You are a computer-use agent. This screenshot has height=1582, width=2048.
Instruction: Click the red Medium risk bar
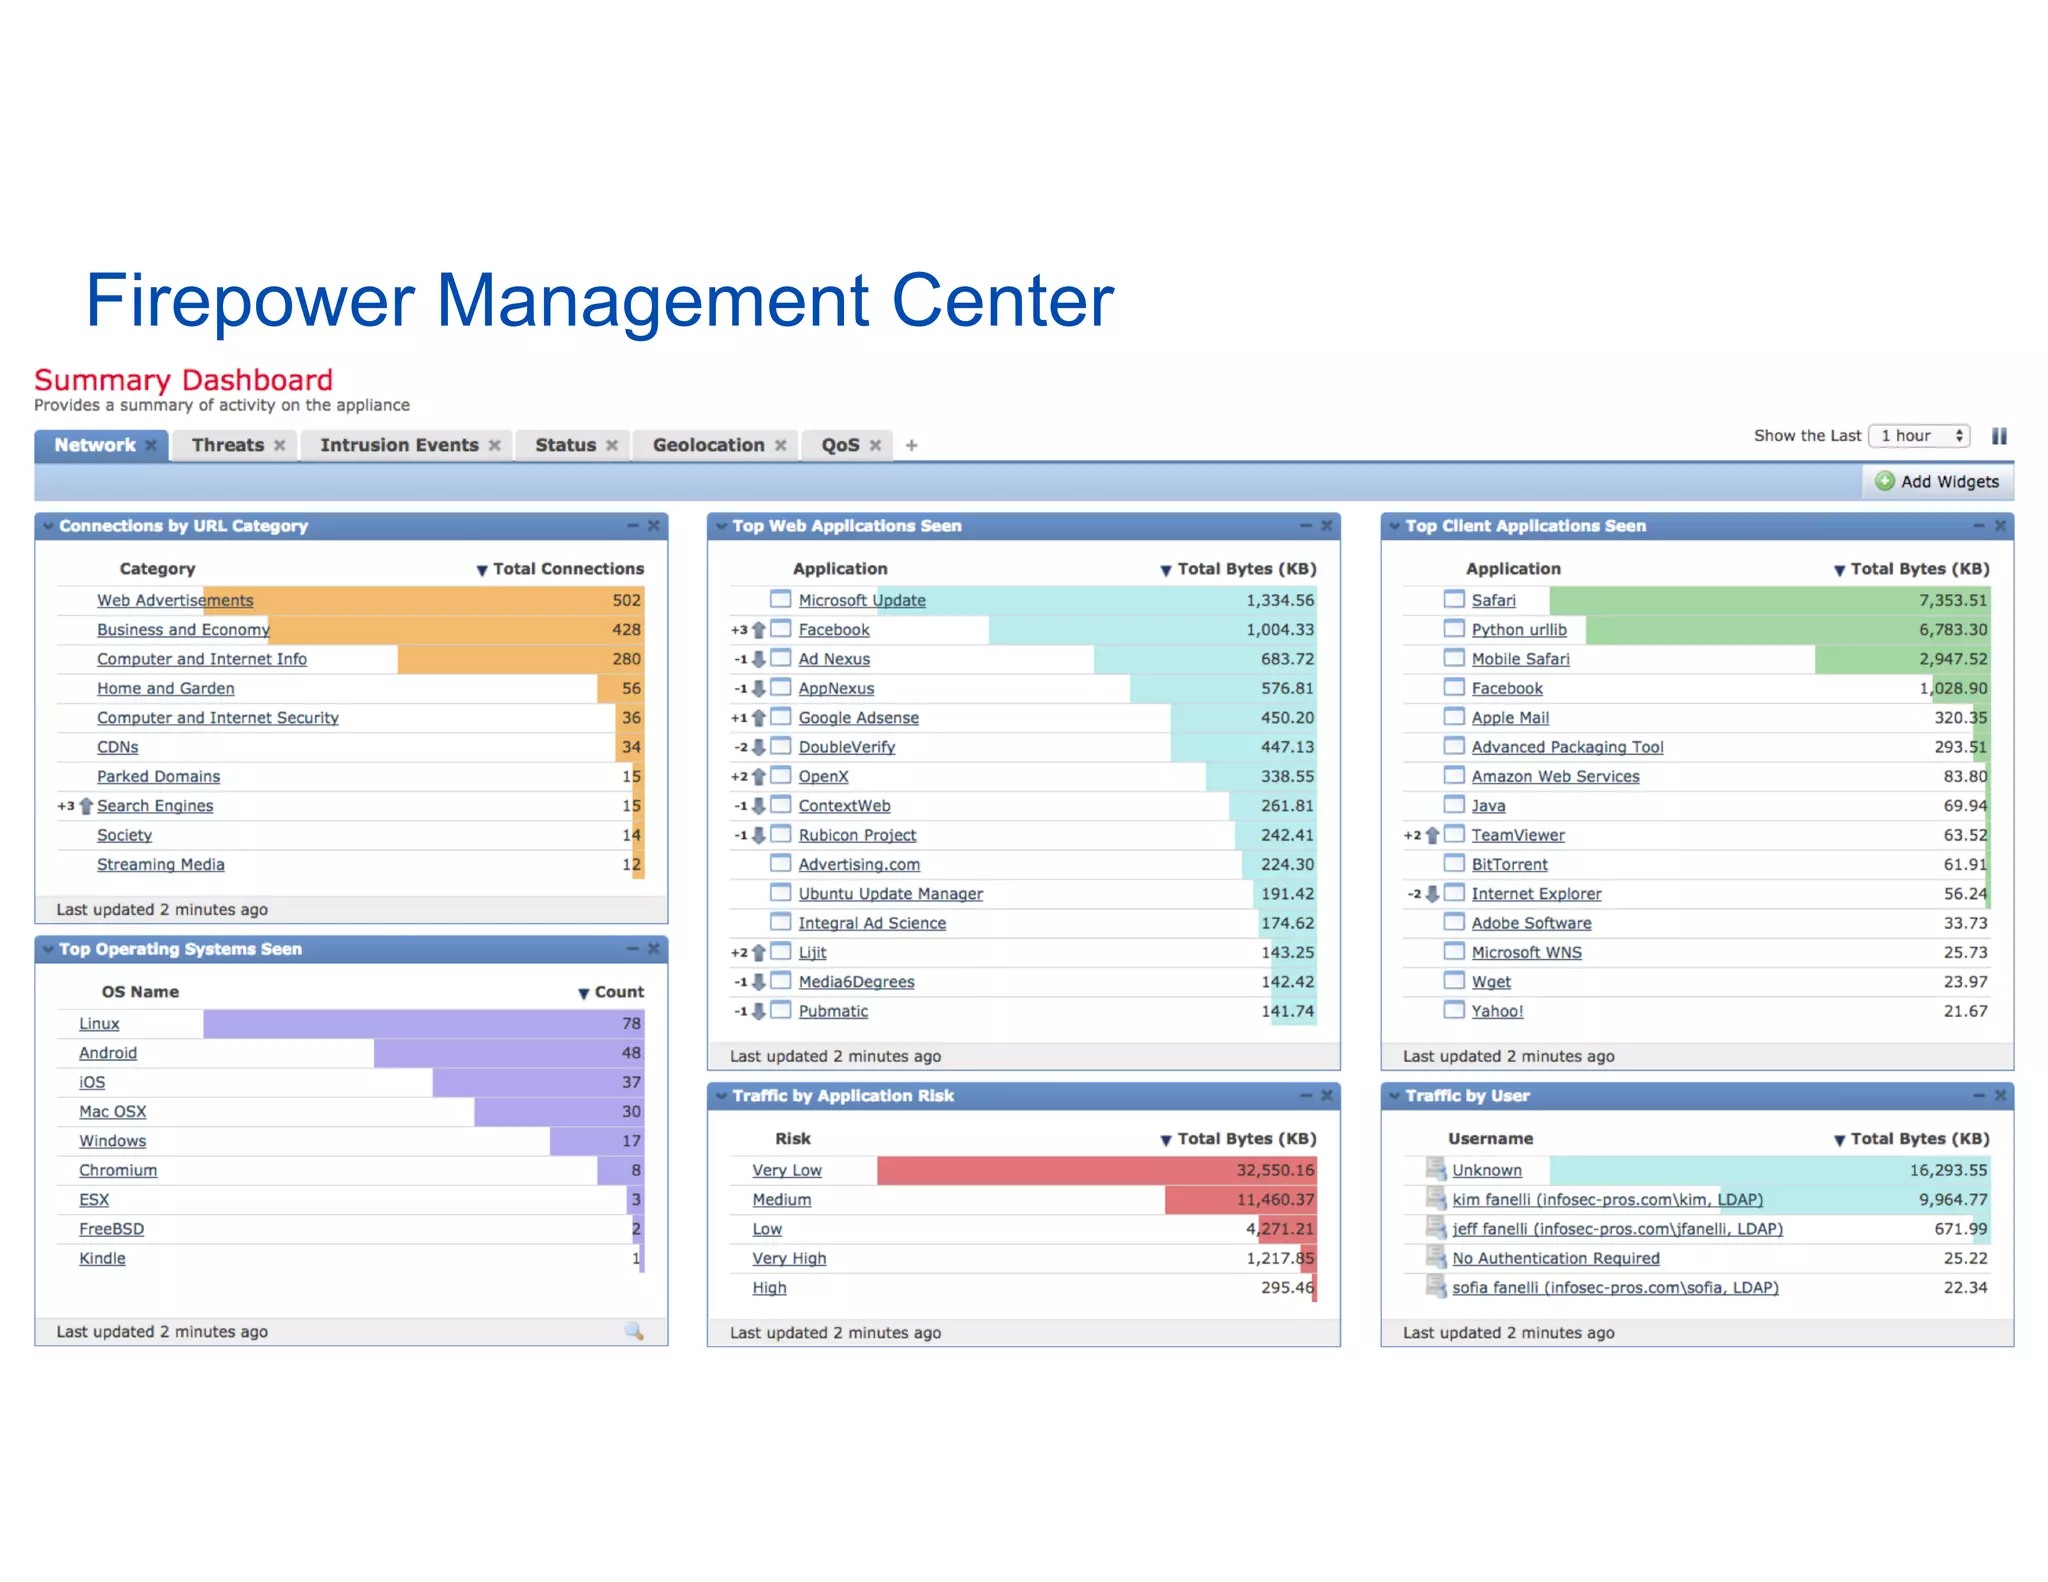(1241, 1199)
